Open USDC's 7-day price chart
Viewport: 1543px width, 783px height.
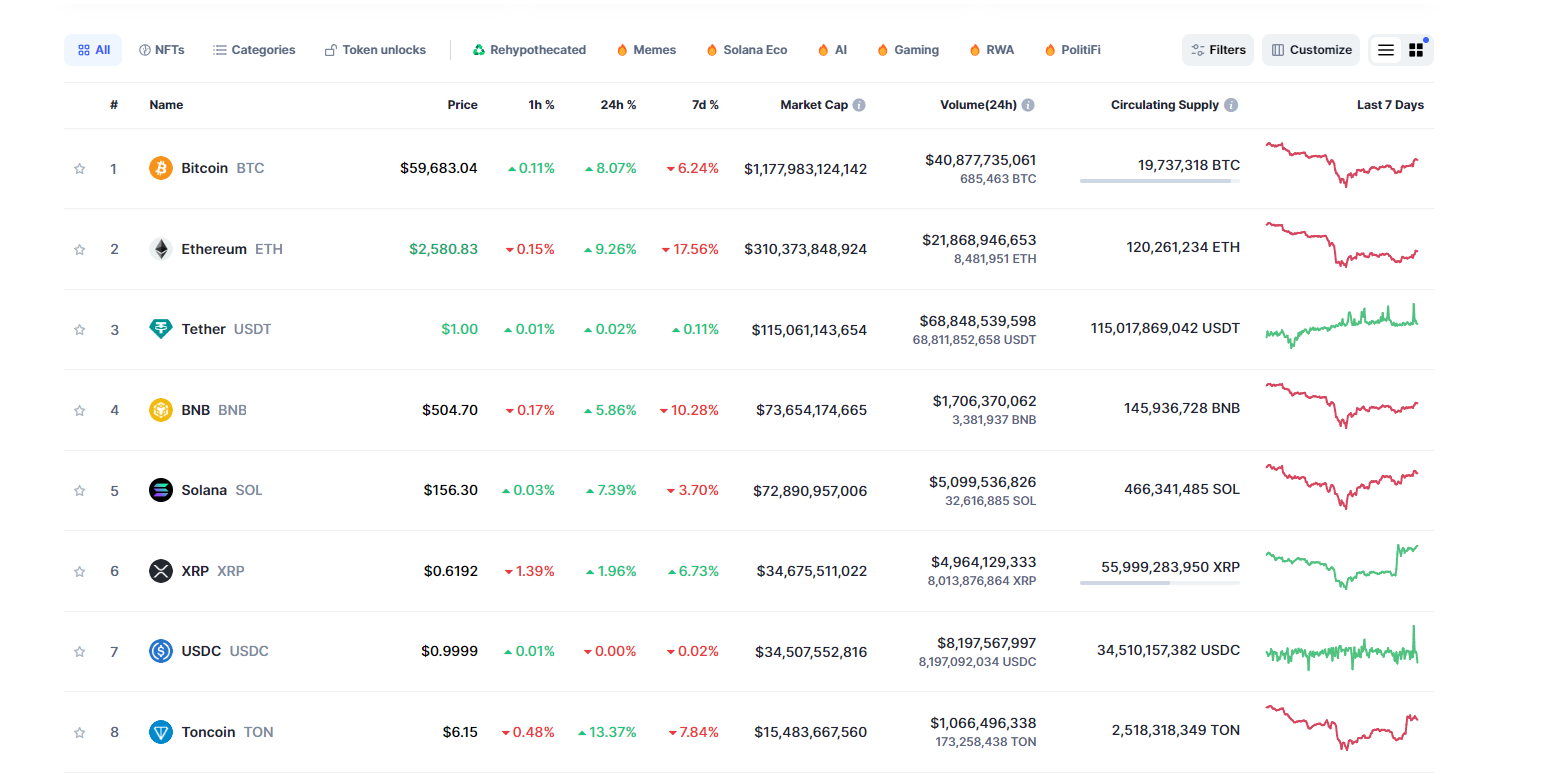point(1342,647)
